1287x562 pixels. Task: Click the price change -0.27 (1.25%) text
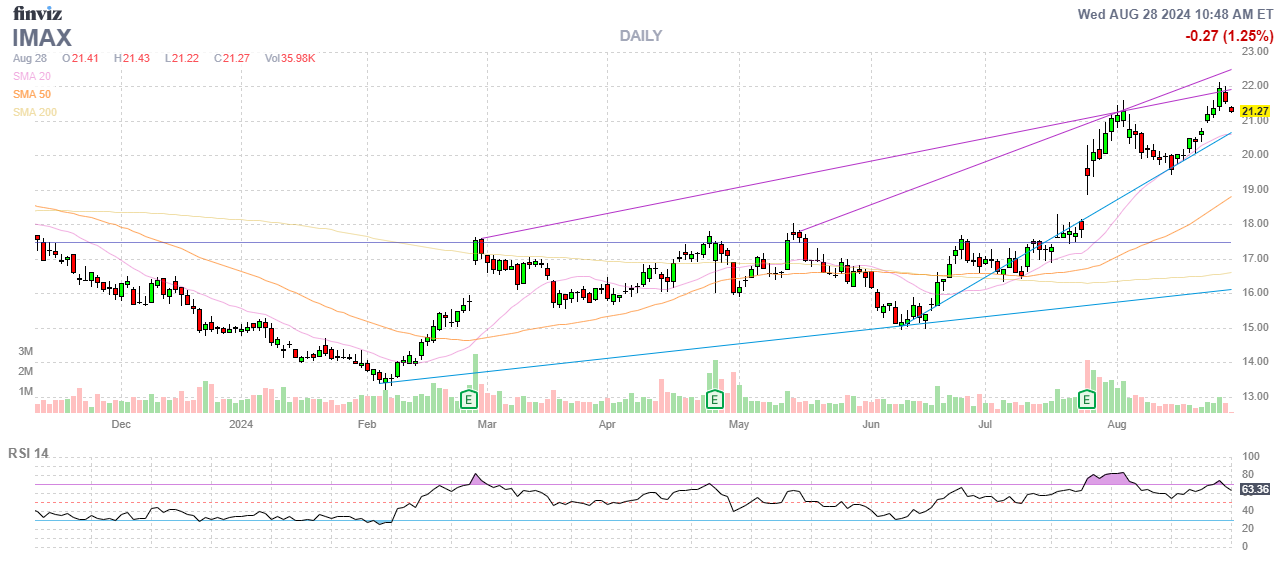point(1227,36)
